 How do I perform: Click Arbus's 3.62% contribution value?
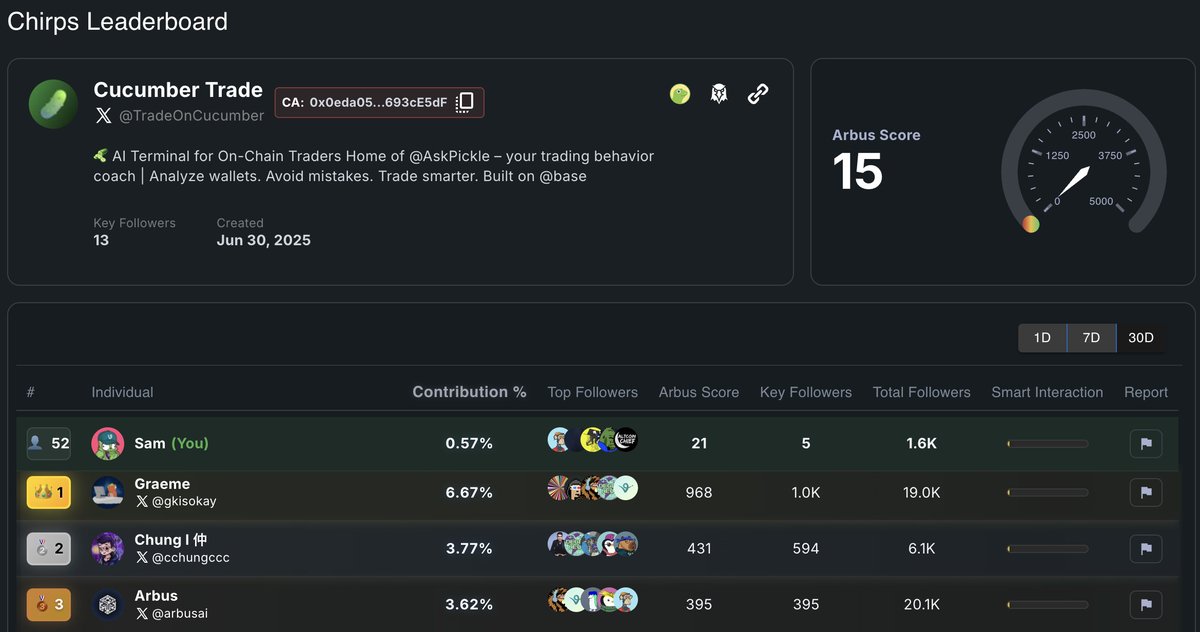(469, 604)
